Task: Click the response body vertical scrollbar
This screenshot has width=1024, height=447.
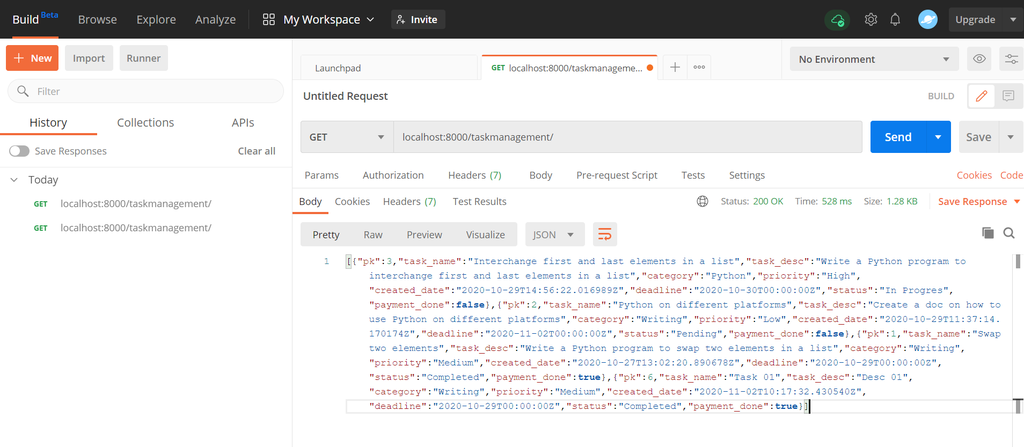Action: pyautogui.click(x=1017, y=261)
